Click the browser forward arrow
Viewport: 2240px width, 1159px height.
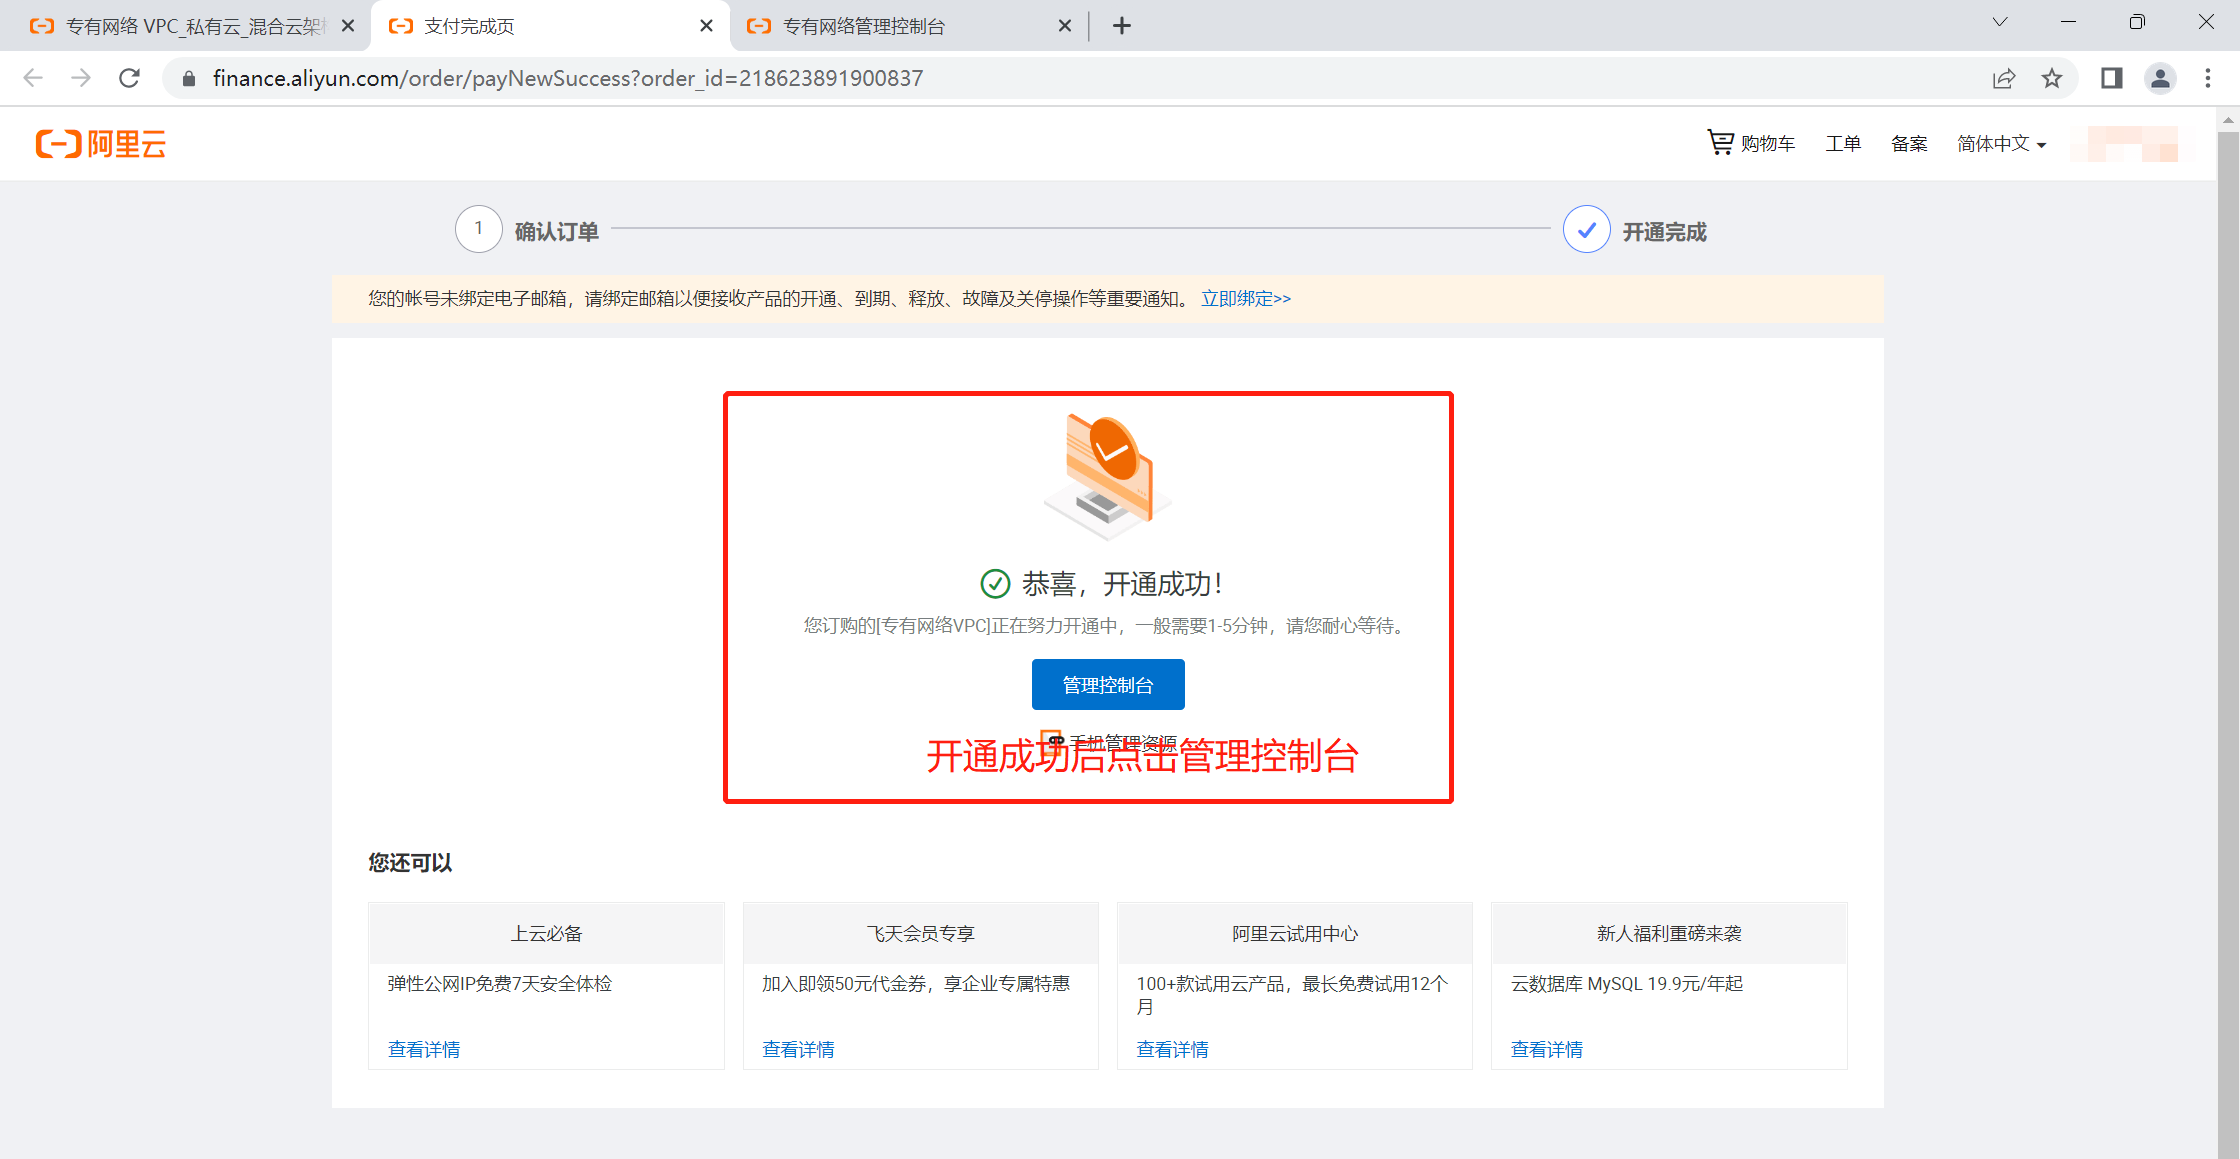81,78
